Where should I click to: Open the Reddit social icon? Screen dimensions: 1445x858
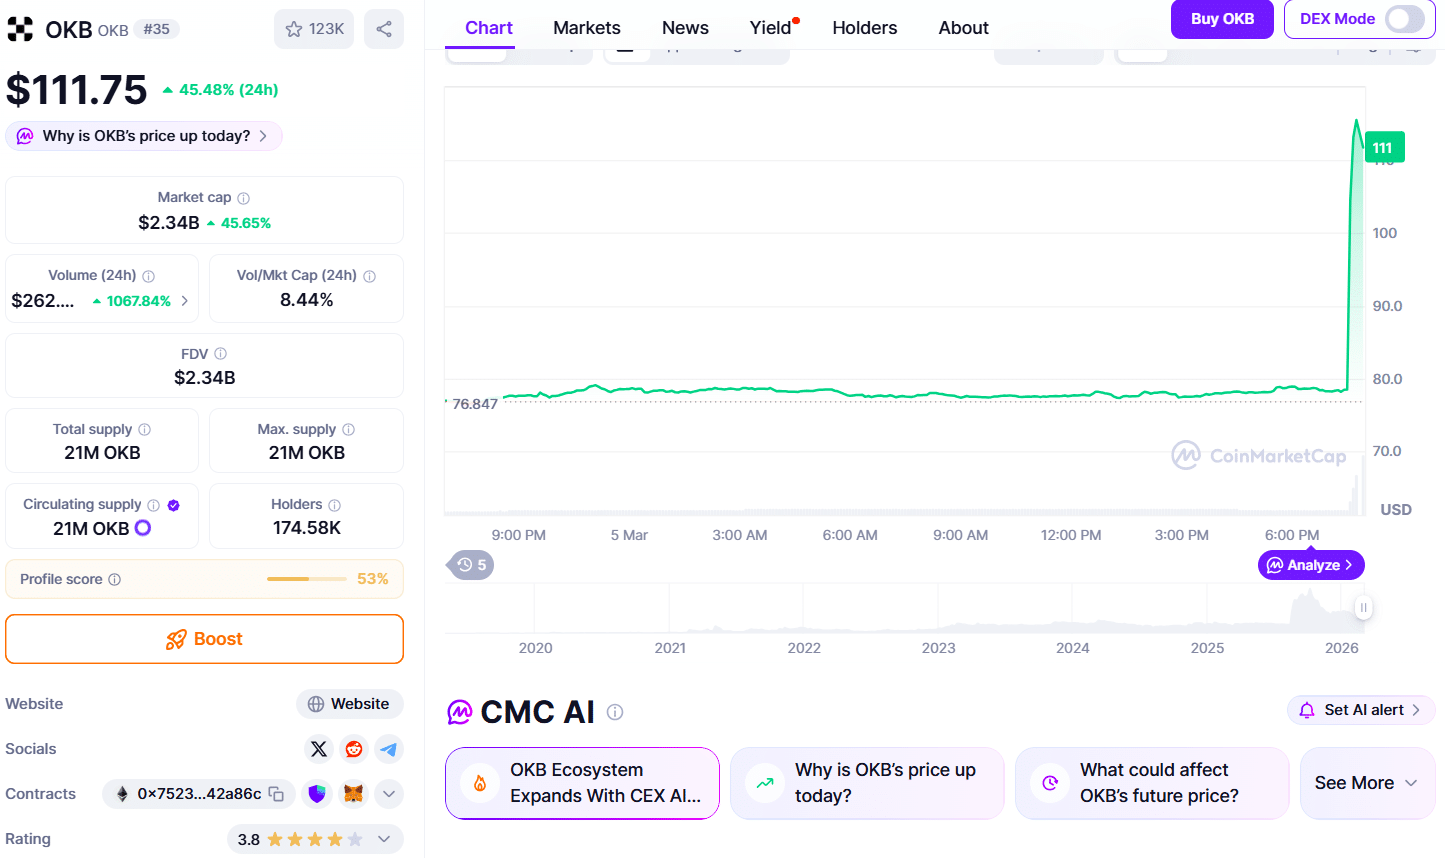(354, 749)
